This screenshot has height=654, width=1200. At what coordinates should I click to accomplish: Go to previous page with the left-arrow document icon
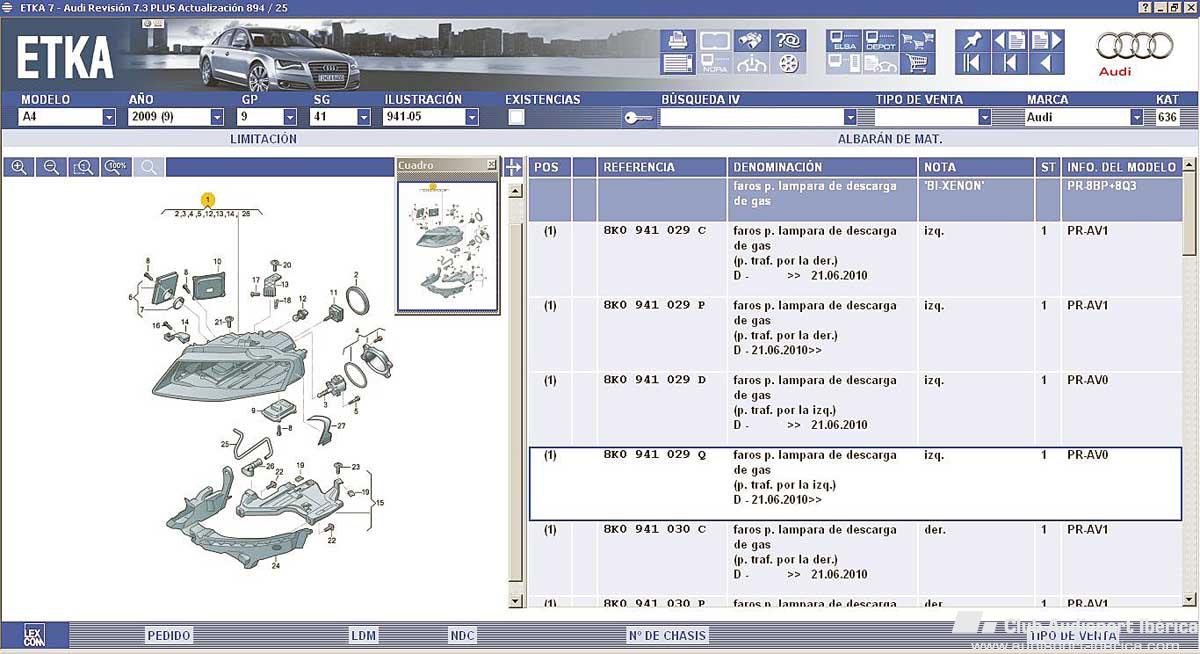pos(1010,41)
